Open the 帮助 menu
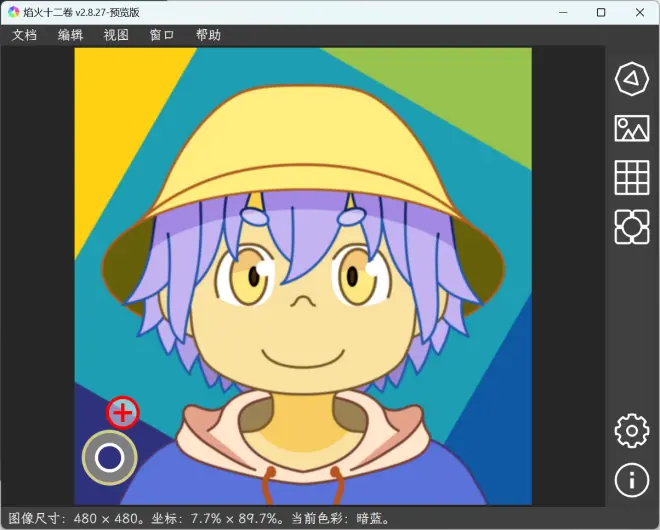The height and width of the screenshot is (530, 660). pyautogui.click(x=208, y=35)
